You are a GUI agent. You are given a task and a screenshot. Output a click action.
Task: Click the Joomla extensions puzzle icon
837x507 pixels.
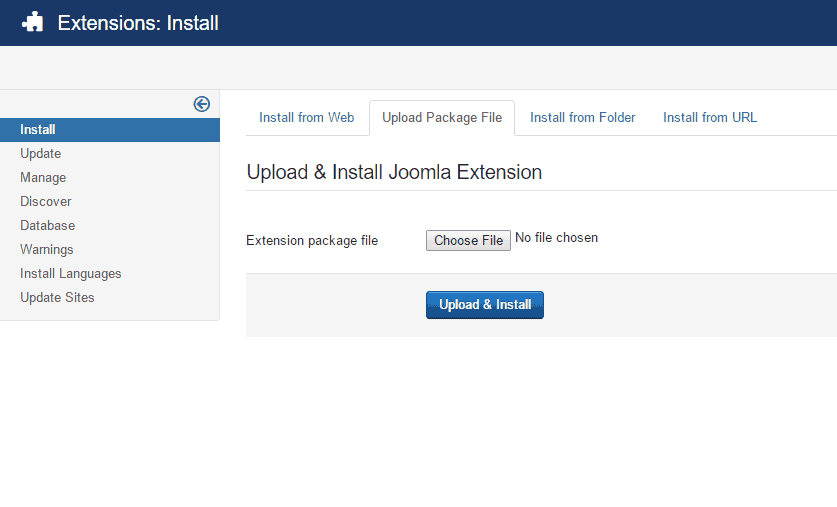tap(32, 22)
